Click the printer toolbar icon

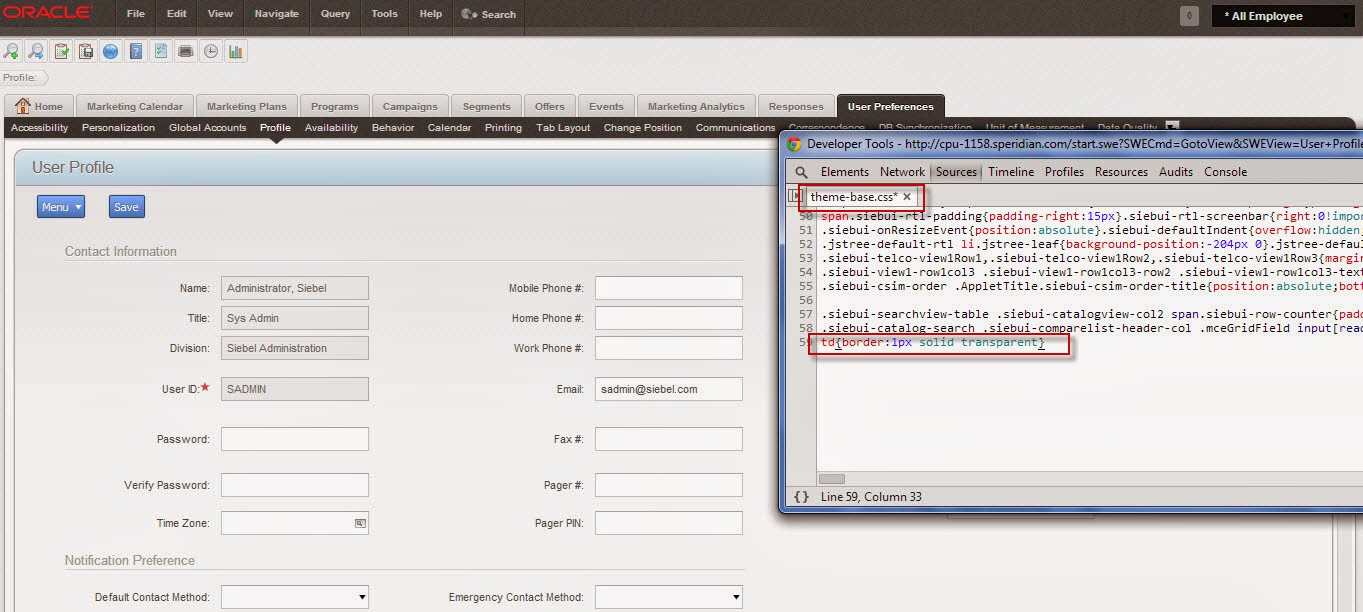coord(186,51)
